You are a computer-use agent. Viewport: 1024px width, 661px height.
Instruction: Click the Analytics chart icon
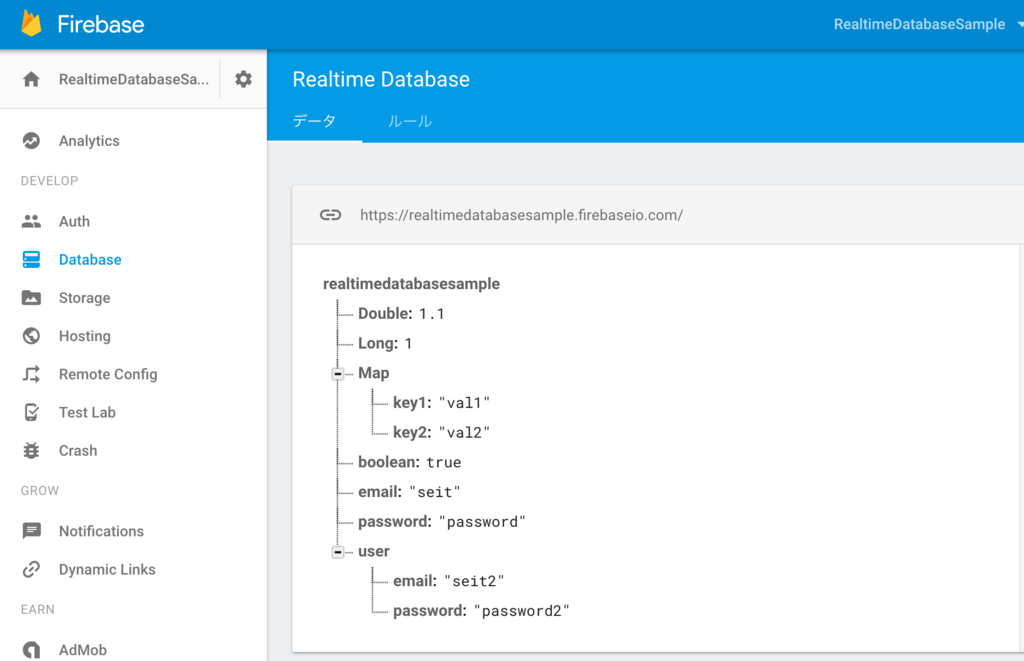point(31,140)
